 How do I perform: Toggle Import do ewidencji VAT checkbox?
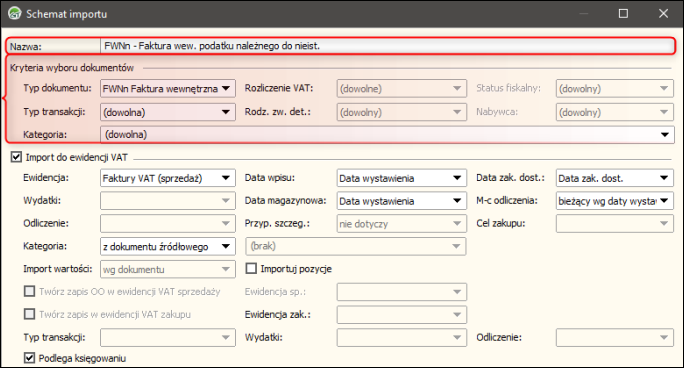(16, 157)
